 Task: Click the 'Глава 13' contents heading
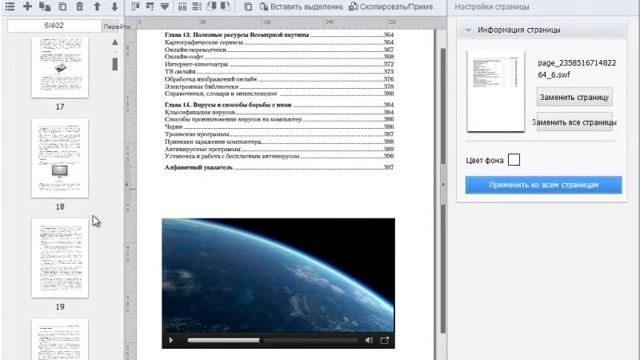[x=237, y=35]
